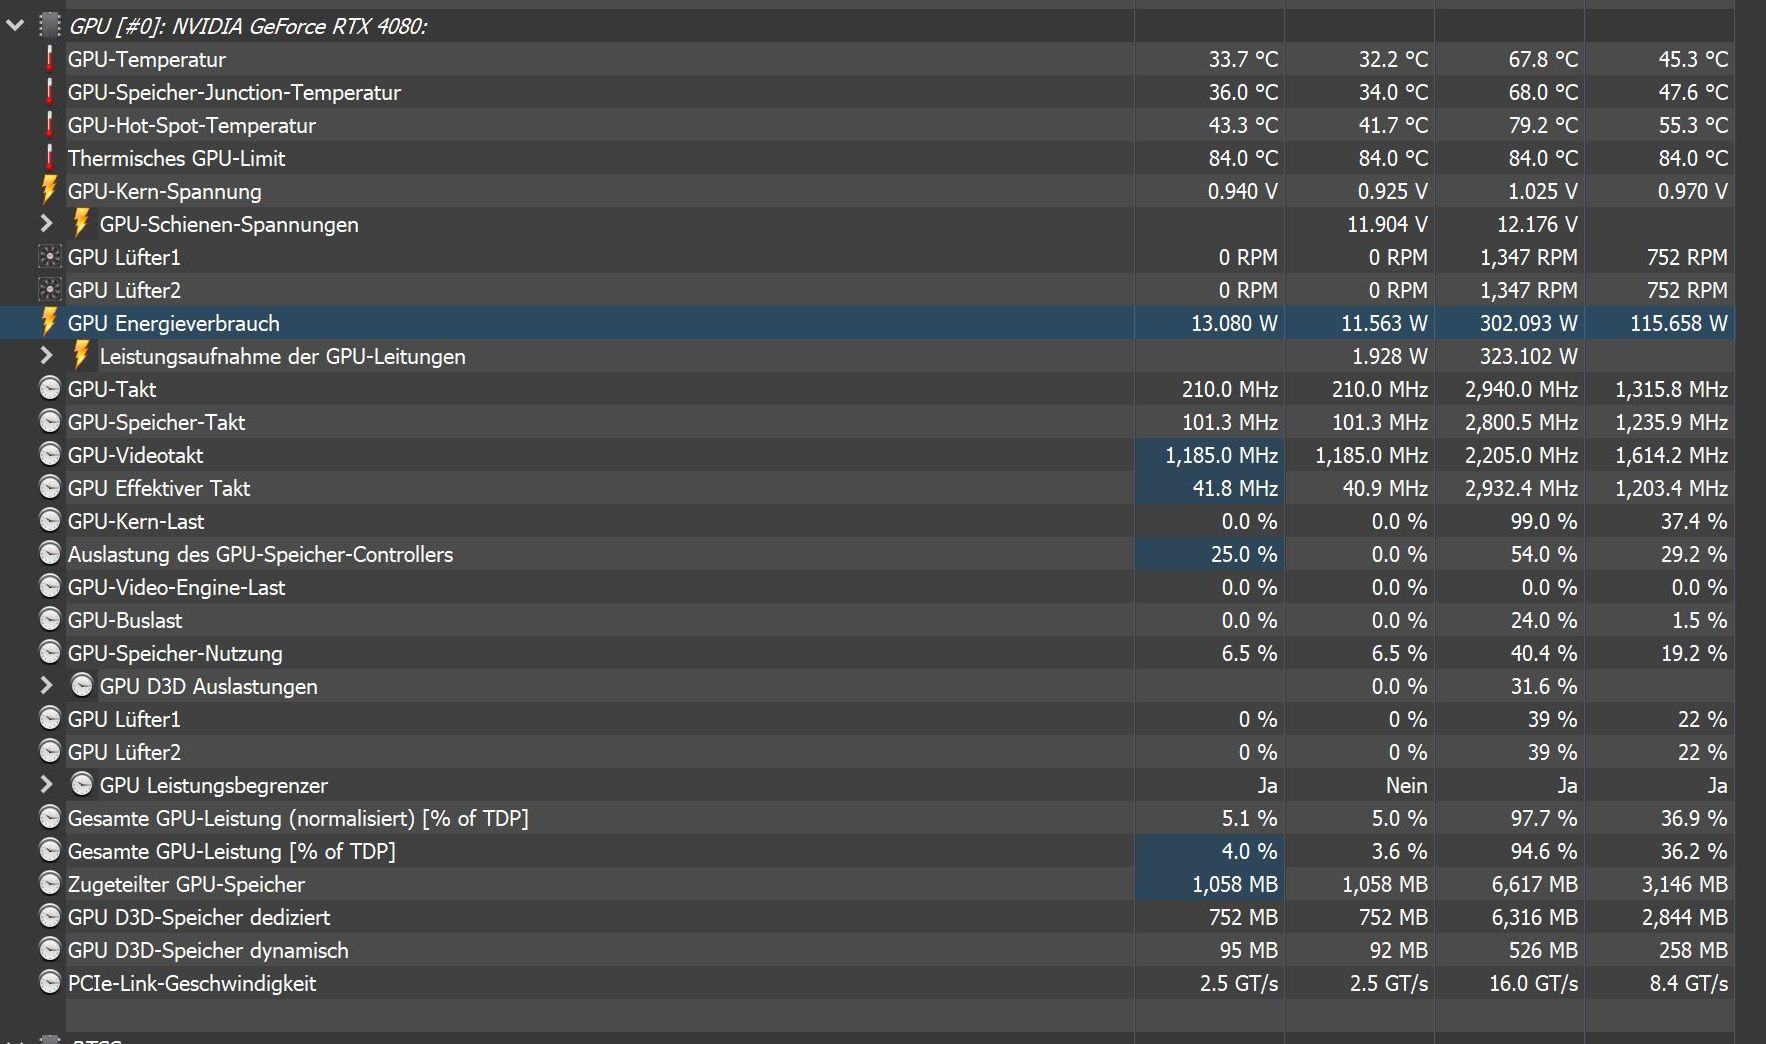Click thermometer icon beside GPU-Hot-Spot-Temperatur
The width and height of the screenshot is (1766, 1044).
(49, 125)
